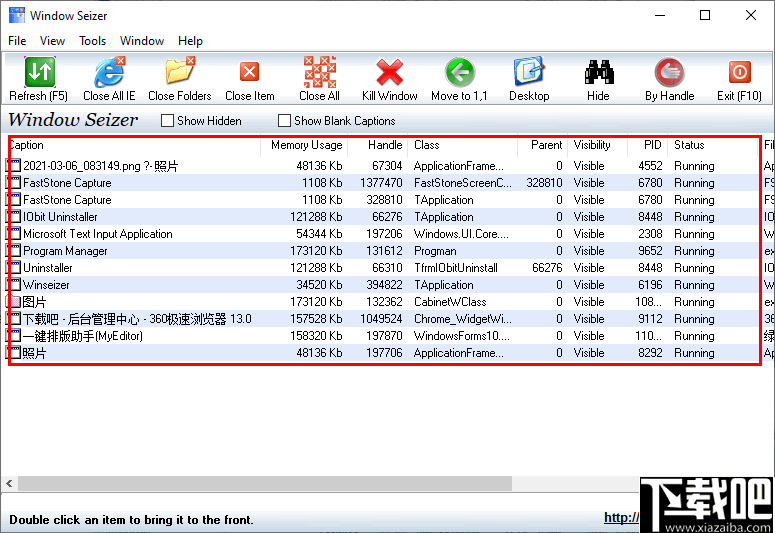The image size is (775, 533).
Task: Click memory value 158320 Kb
Action: pos(316,336)
